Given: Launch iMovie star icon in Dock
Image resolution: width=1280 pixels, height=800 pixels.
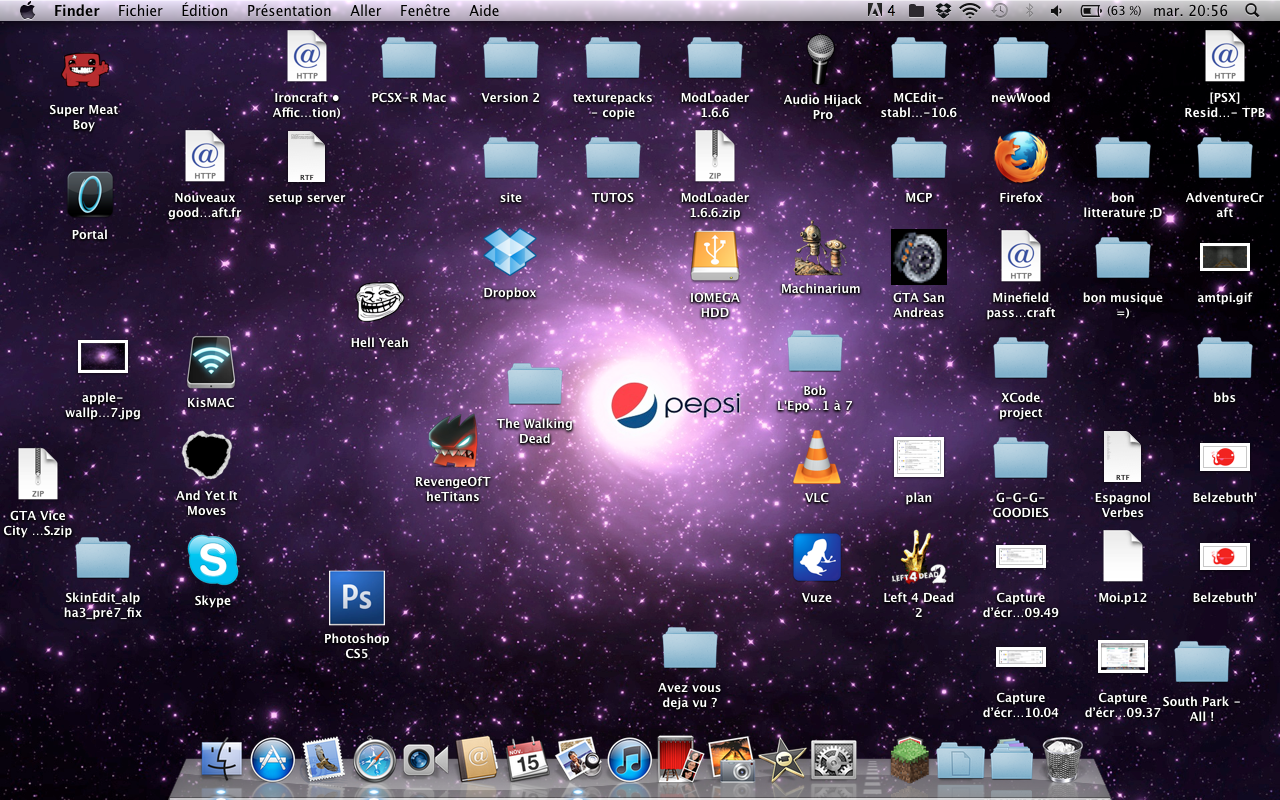Looking at the screenshot, I should tap(783, 761).
